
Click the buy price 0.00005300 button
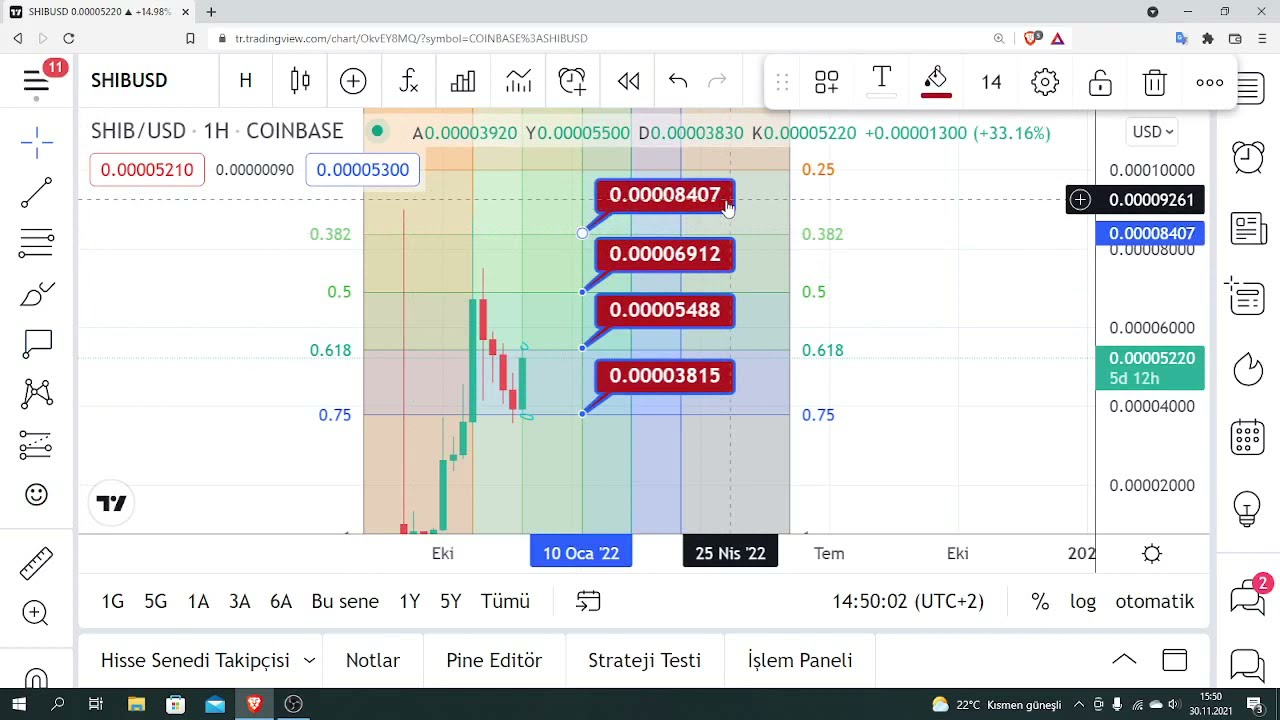click(362, 170)
